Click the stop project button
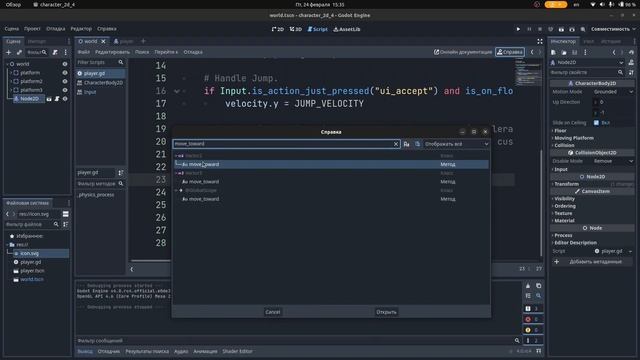This screenshot has width=640, height=360. tap(540, 29)
